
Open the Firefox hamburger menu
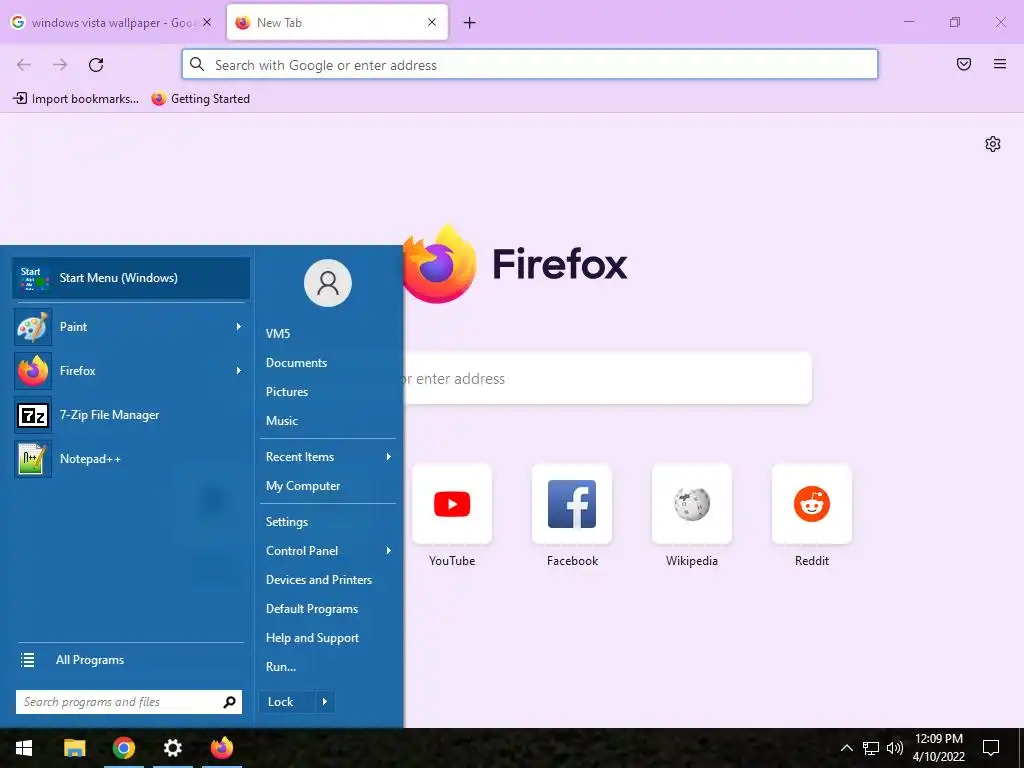[x=1000, y=64]
